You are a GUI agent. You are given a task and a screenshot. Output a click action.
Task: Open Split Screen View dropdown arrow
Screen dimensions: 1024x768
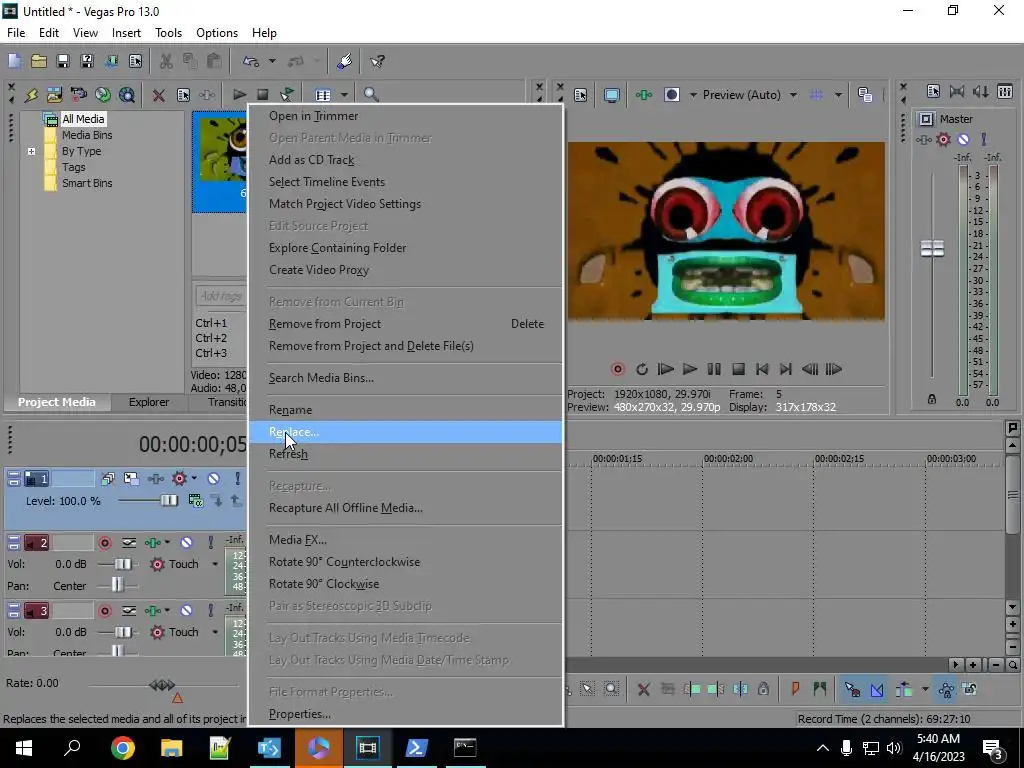[693, 95]
